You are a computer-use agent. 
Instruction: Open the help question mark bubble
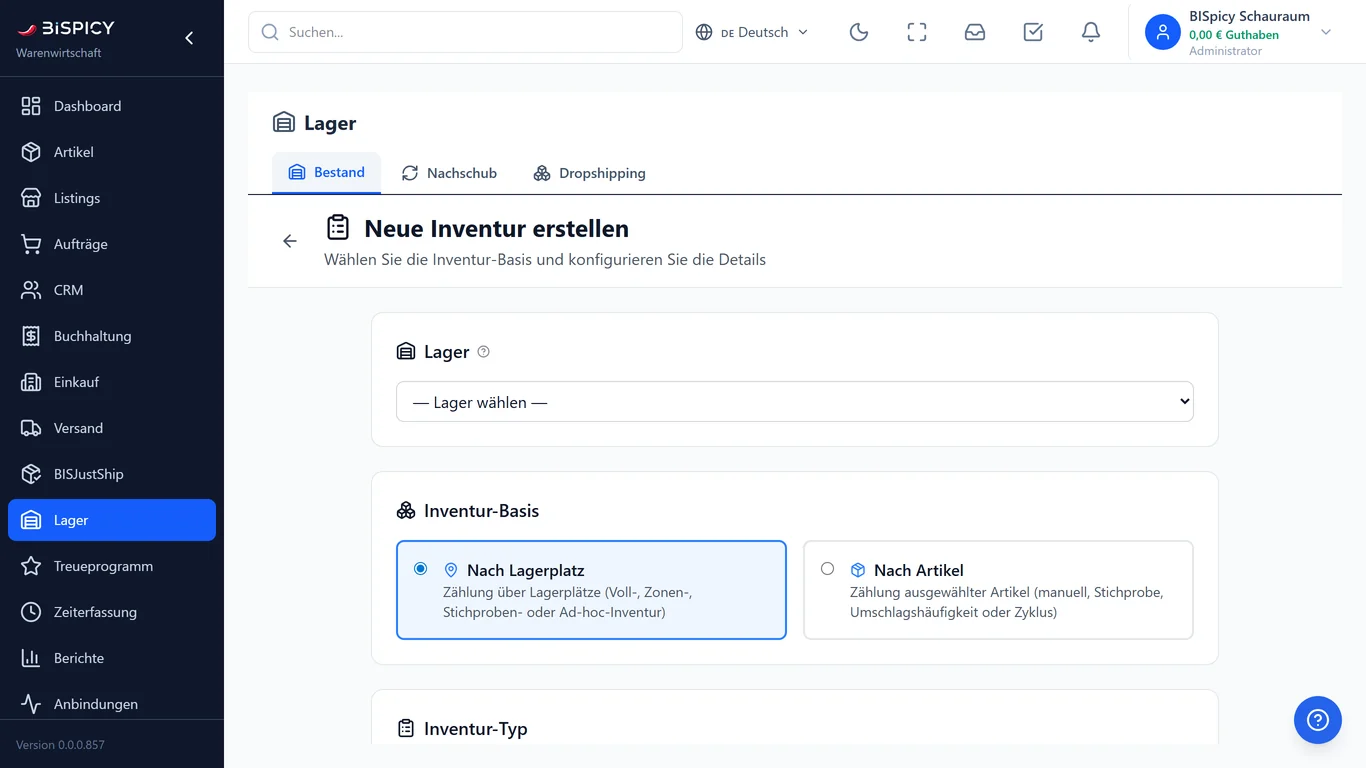[1318, 720]
